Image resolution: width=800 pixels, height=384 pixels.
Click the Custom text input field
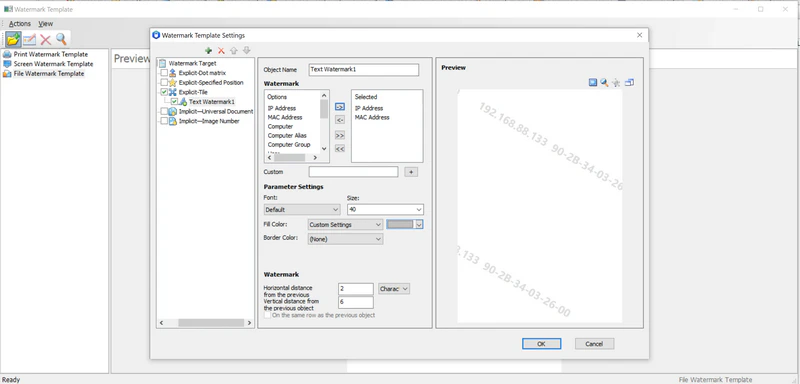click(353, 172)
